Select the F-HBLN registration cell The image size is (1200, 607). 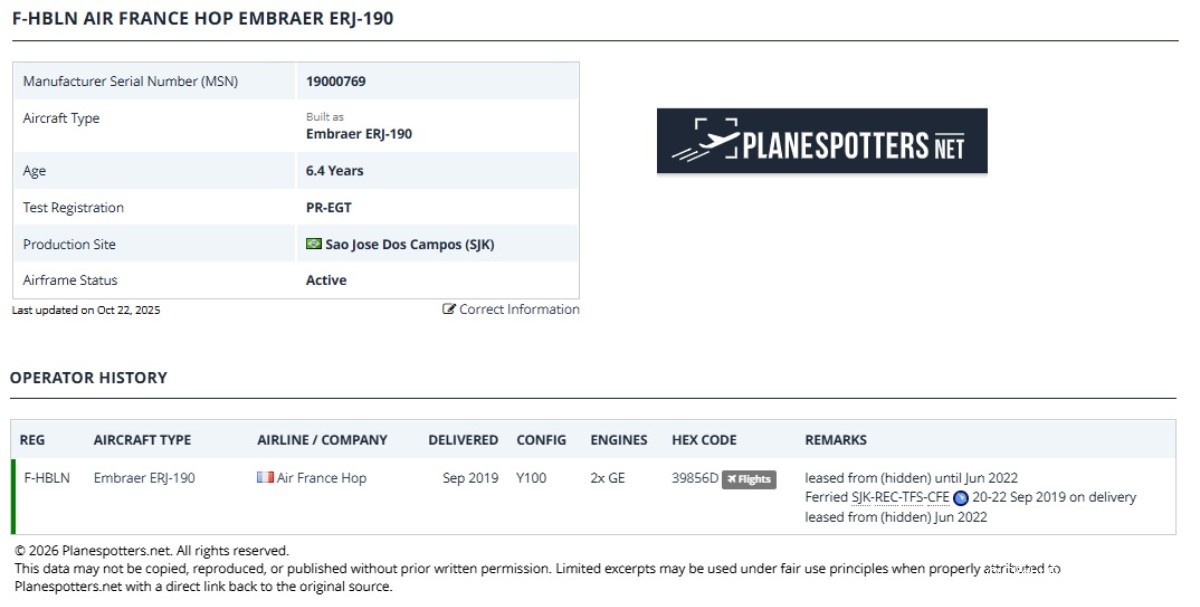click(x=47, y=478)
